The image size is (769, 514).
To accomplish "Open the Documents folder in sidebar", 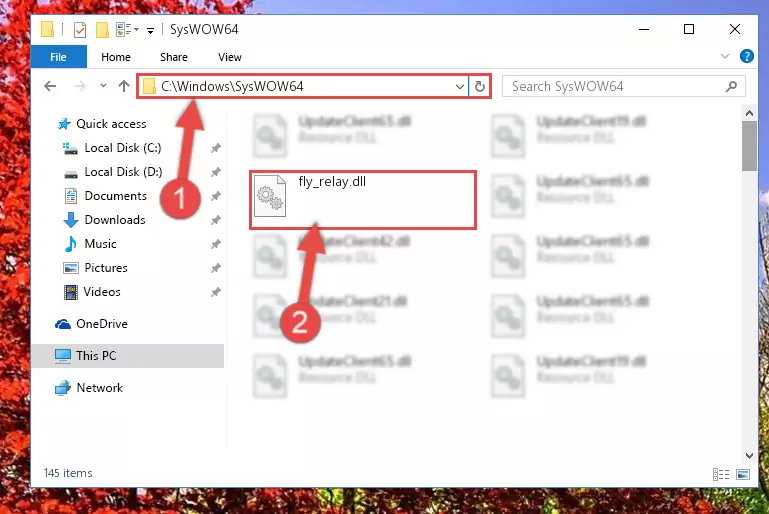I will coord(106,196).
